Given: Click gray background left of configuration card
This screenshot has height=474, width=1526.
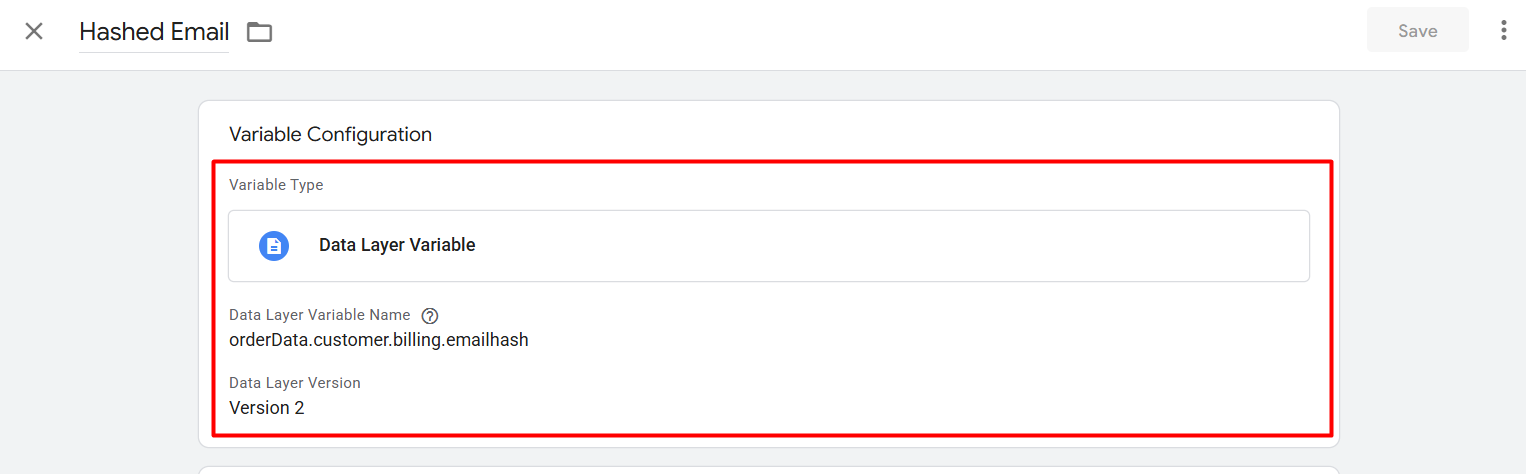Looking at the screenshot, I should point(100,270).
